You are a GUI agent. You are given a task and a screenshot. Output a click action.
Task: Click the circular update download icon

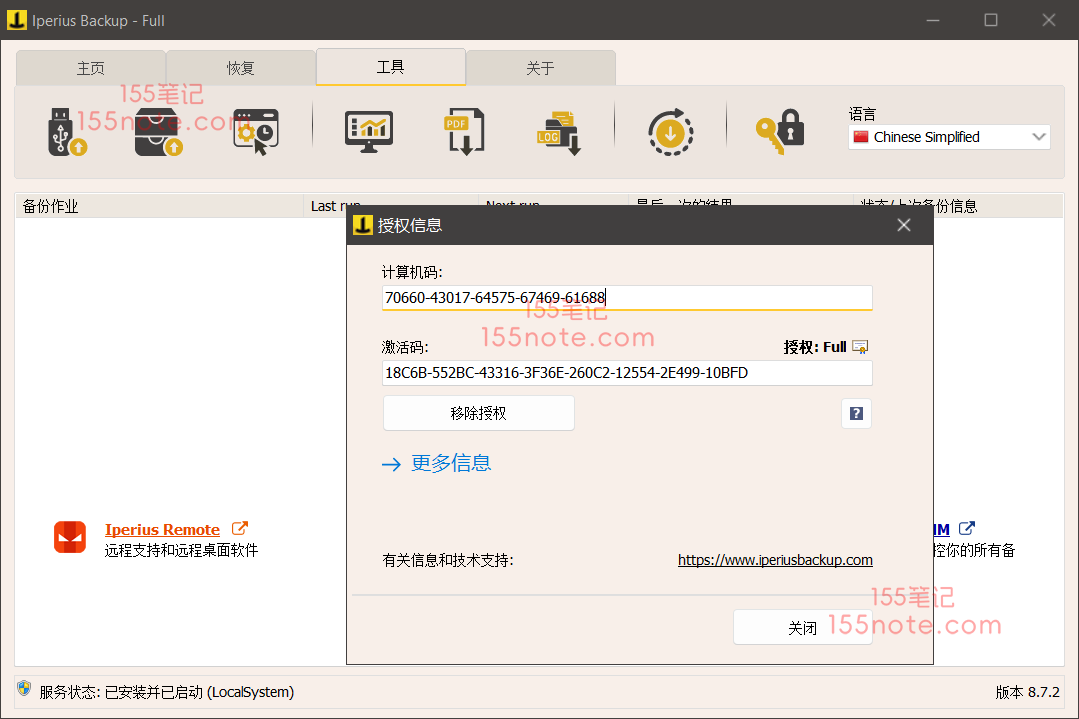670,131
